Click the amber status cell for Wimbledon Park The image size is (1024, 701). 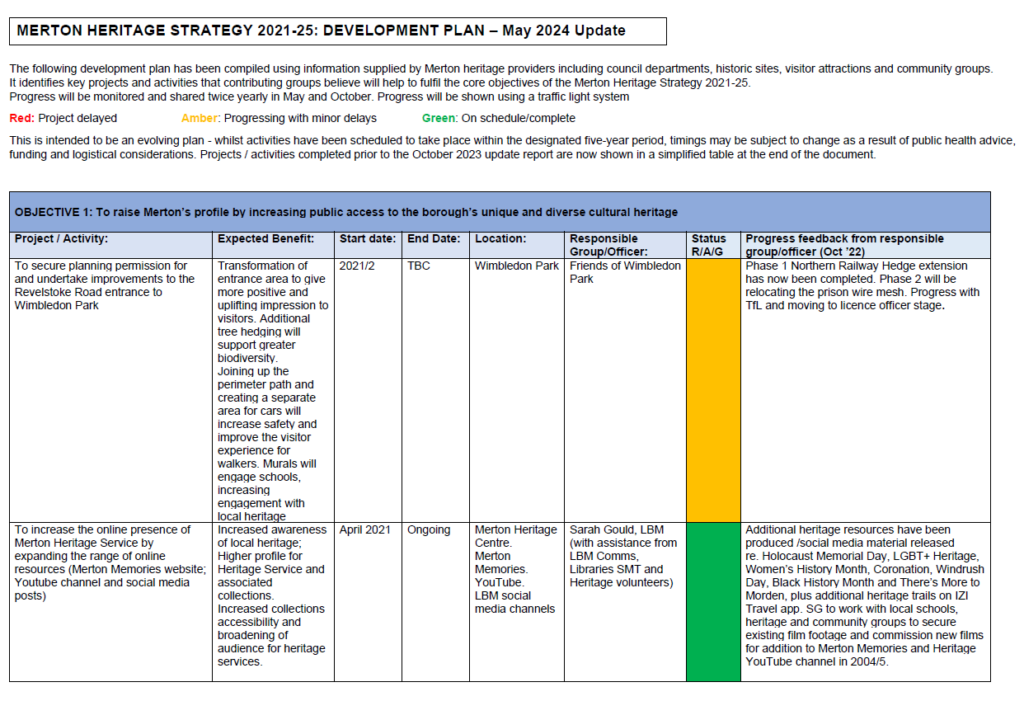[x=713, y=389]
